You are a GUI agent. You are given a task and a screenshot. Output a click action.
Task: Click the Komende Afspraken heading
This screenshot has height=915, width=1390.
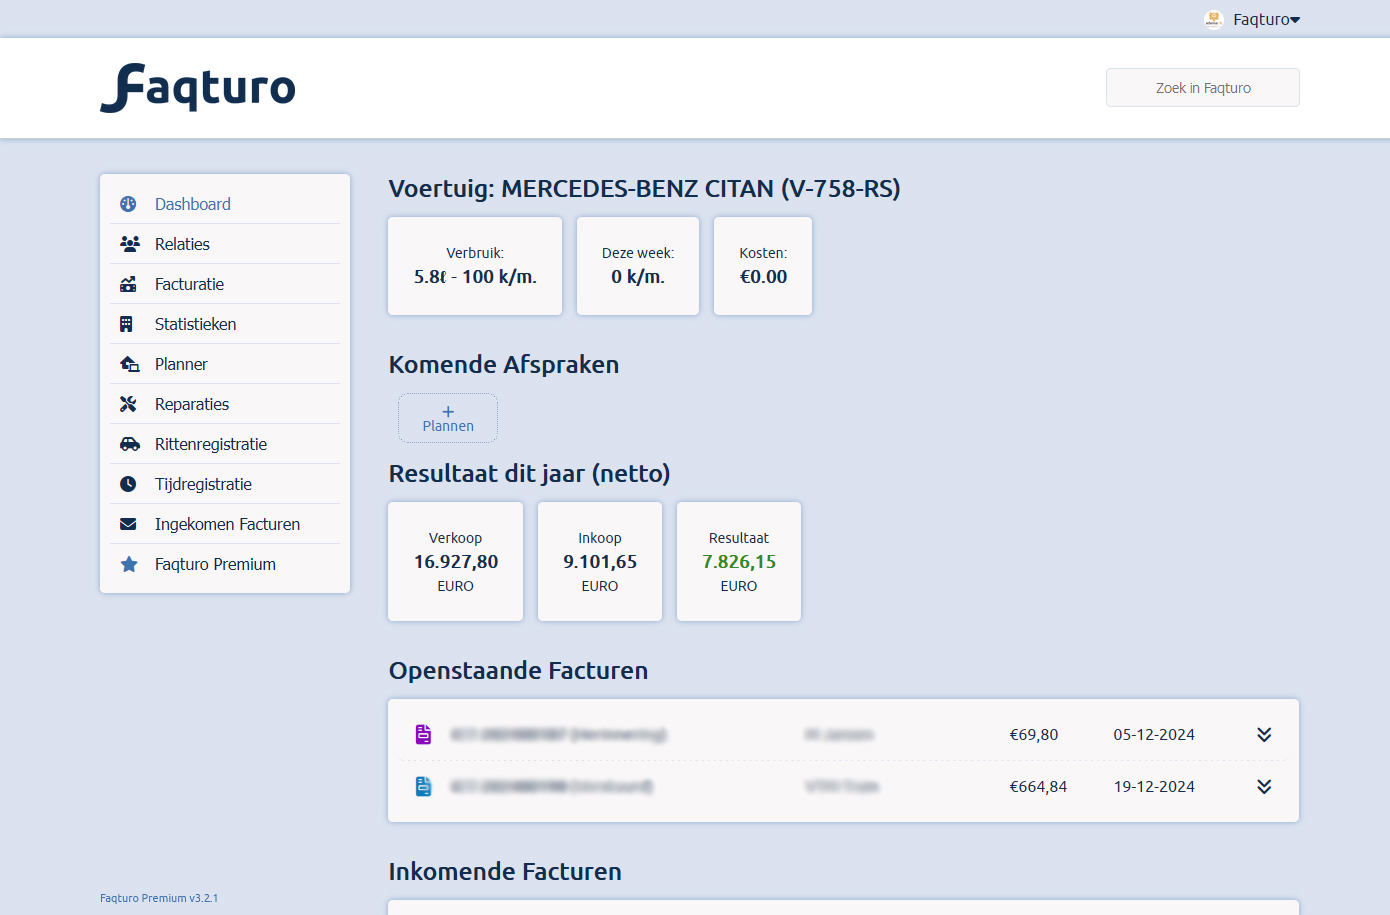(x=504, y=364)
